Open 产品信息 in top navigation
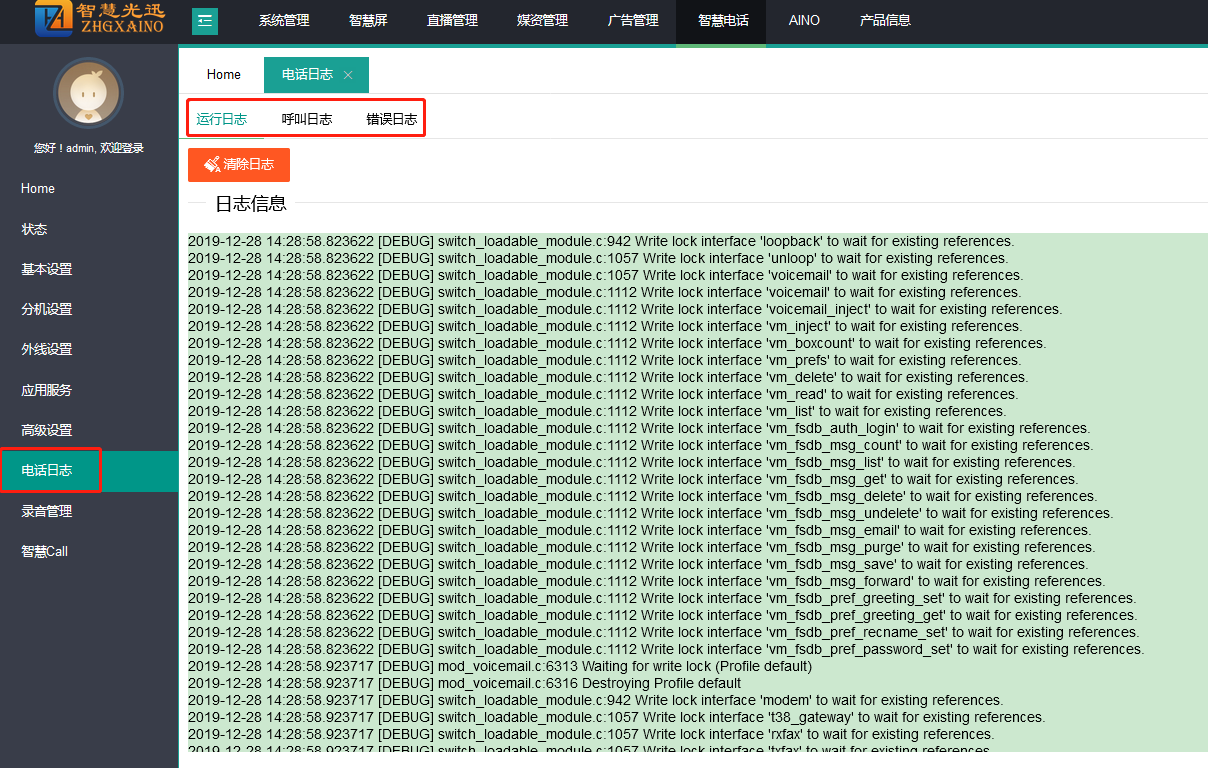This screenshot has height=768, width=1208. [885, 21]
